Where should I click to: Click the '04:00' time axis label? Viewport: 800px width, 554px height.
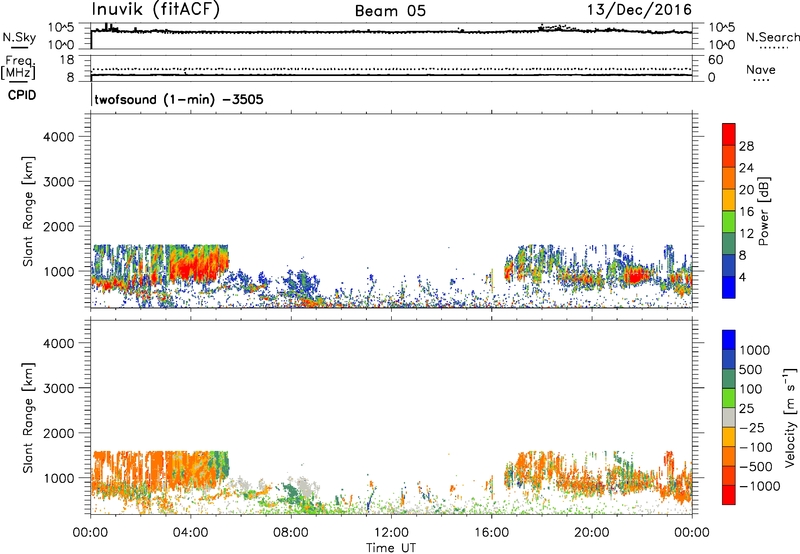pos(190,533)
